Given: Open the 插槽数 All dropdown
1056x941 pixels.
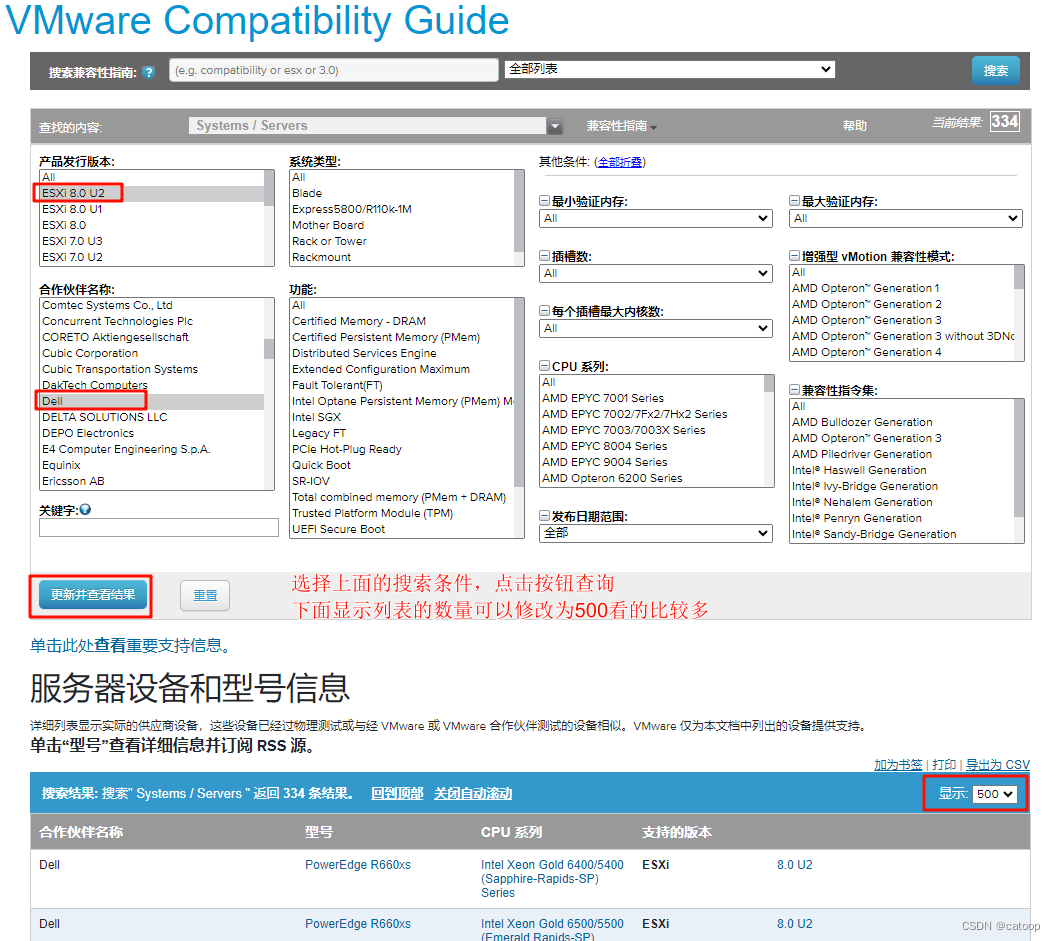Looking at the screenshot, I should click(x=656, y=273).
